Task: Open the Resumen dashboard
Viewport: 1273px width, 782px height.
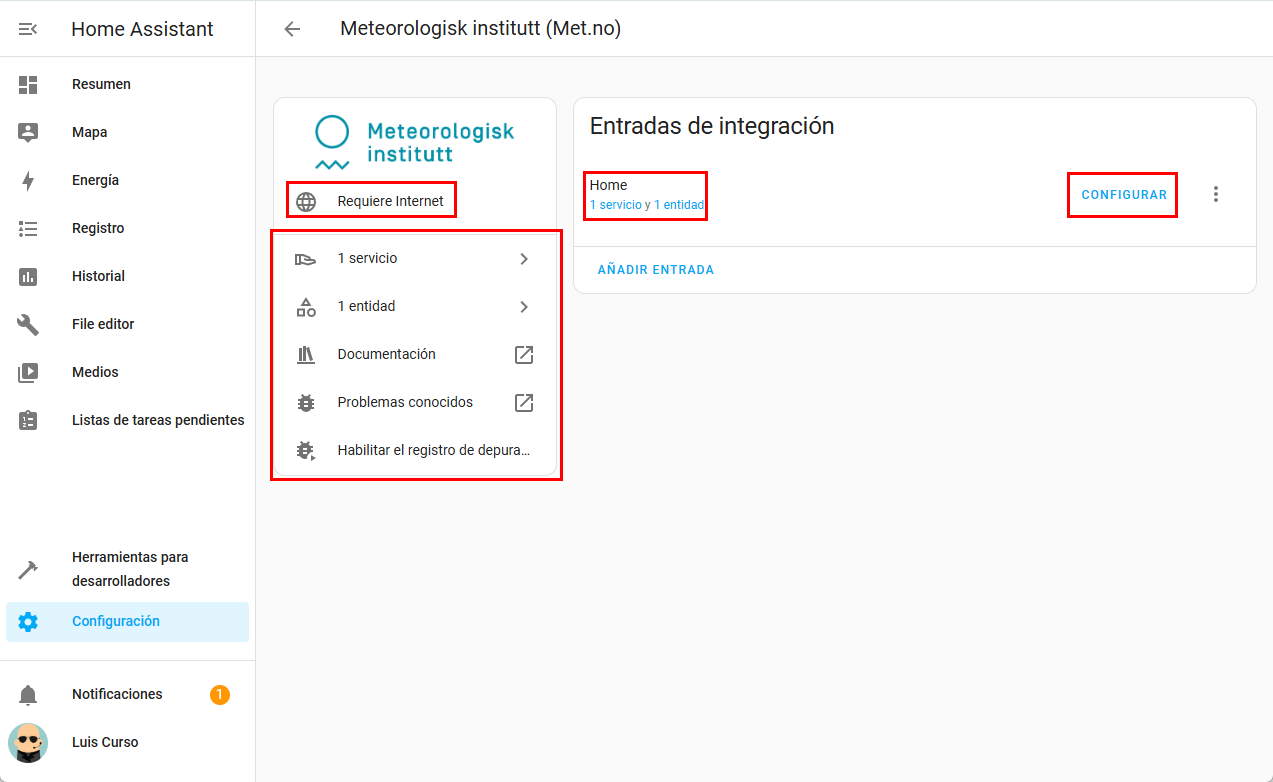Action: click(x=101, y=85)
